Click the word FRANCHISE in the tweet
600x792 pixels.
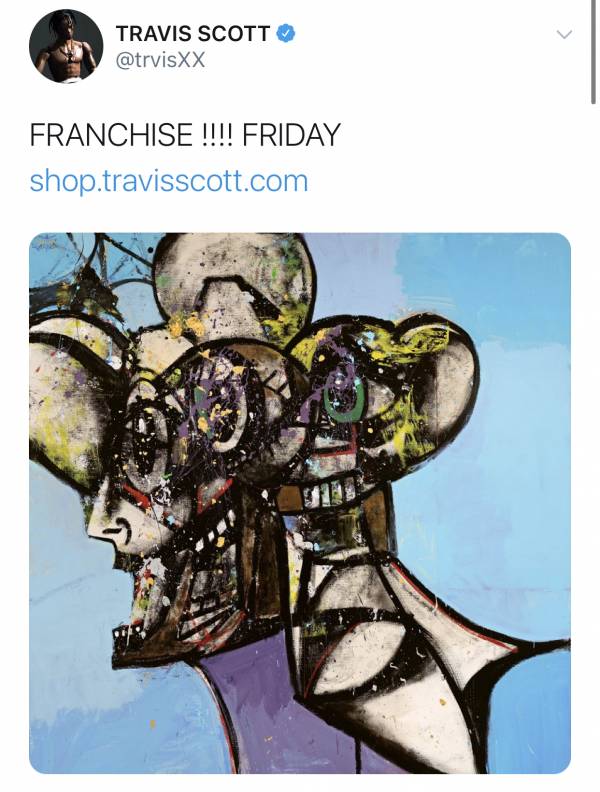111,135
